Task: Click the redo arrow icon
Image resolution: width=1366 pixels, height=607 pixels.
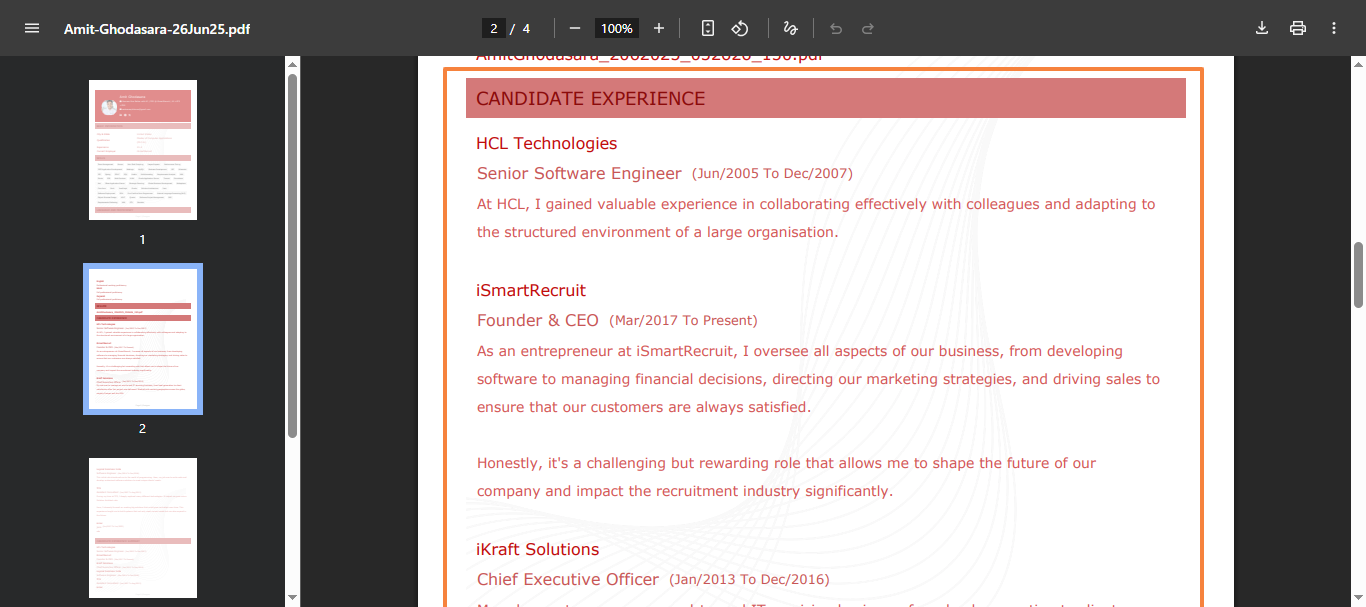Action: tap(868, 28)
